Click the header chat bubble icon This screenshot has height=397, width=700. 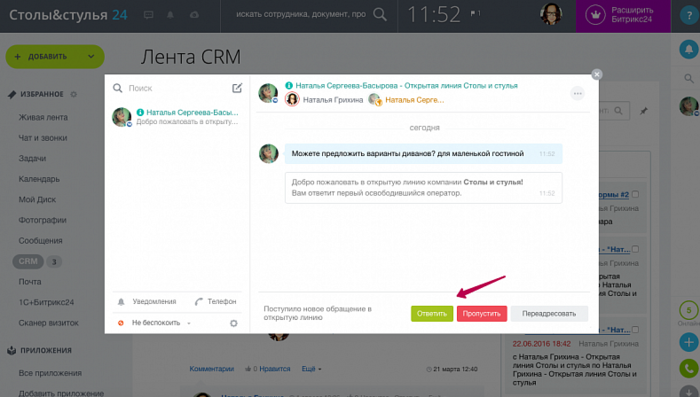(149, 15)
